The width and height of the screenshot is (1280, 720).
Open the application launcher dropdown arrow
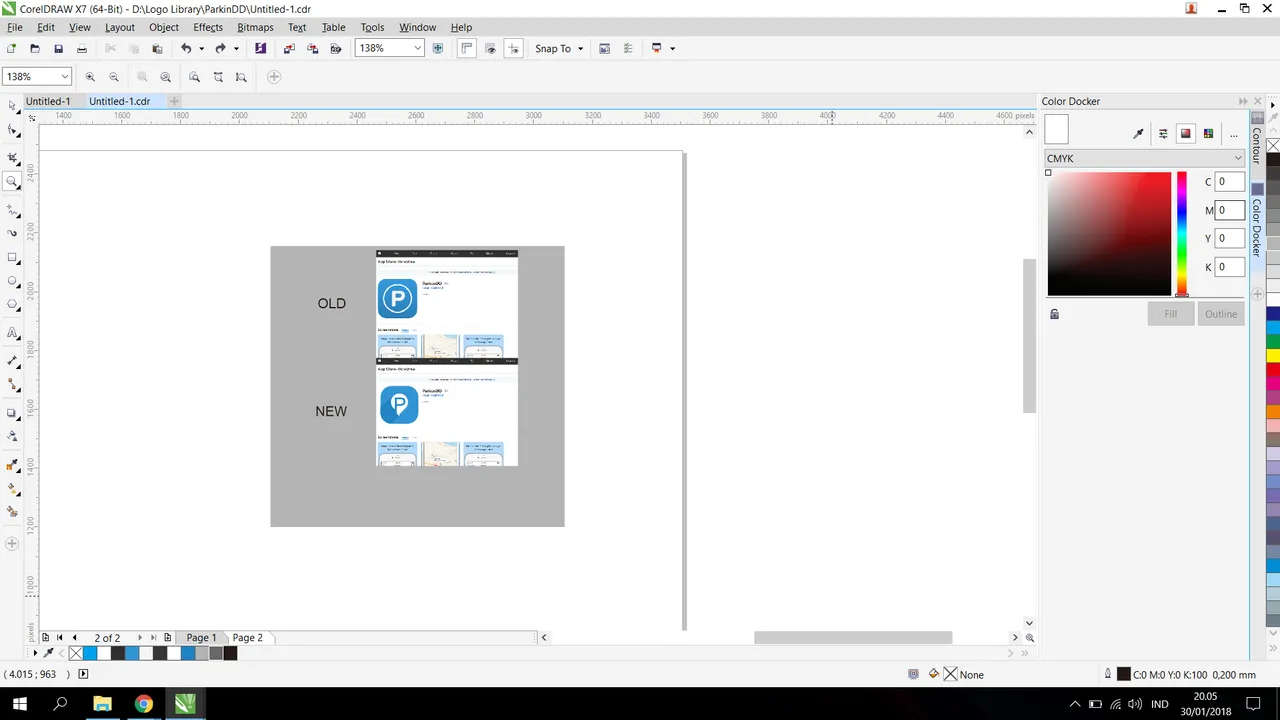click(x=673, y=48)
